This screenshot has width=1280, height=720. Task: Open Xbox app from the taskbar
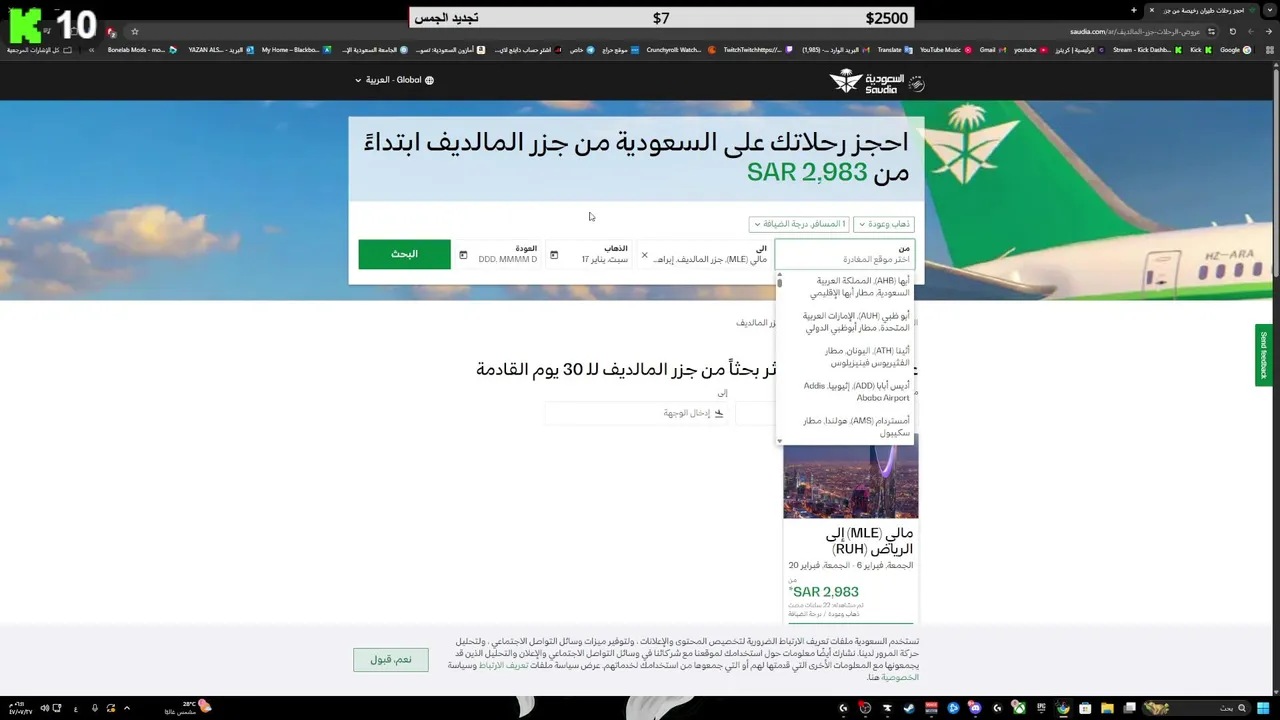[1019, 708]
